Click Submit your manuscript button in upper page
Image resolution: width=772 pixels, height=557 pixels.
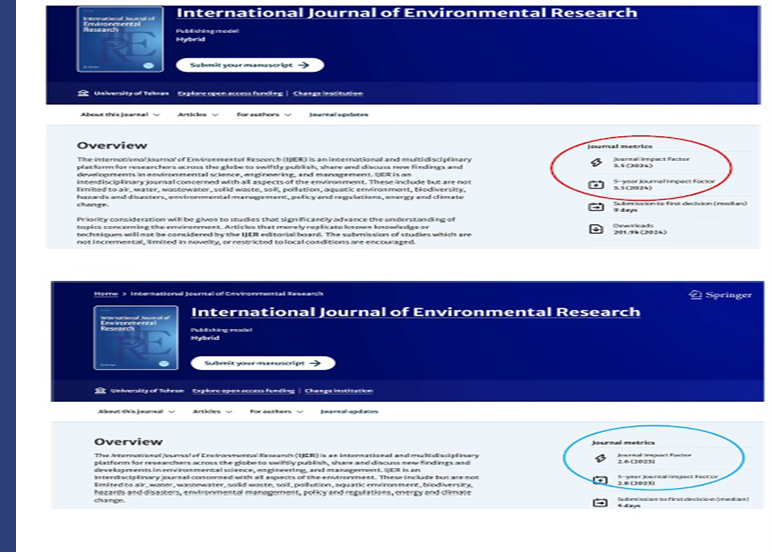250,65
